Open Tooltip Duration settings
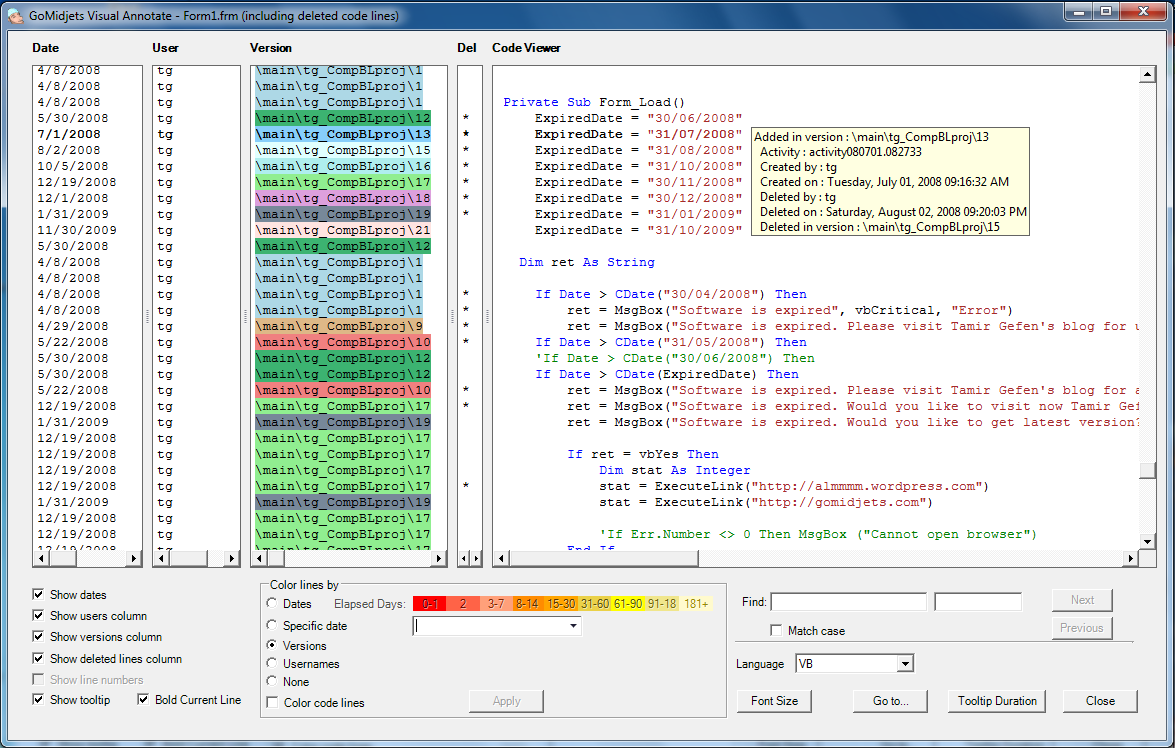The width and height of the screenshot is (1175, 749). pos(997,701)
